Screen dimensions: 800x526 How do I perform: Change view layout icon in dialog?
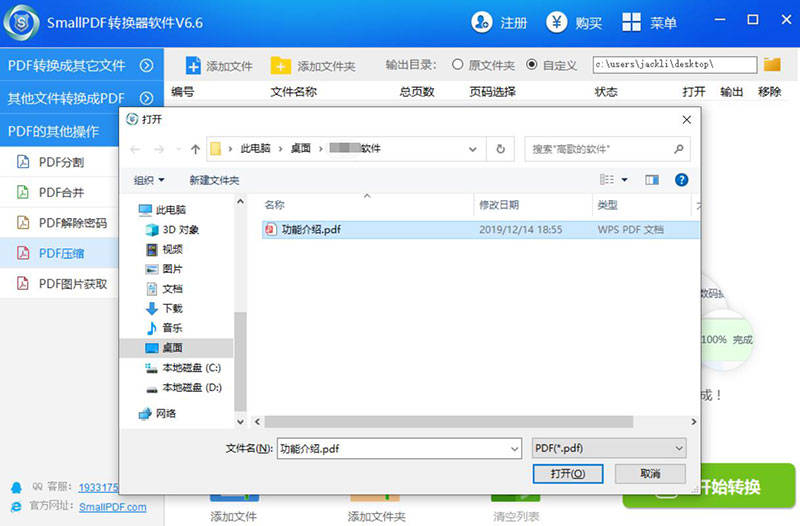click(607, 180)
